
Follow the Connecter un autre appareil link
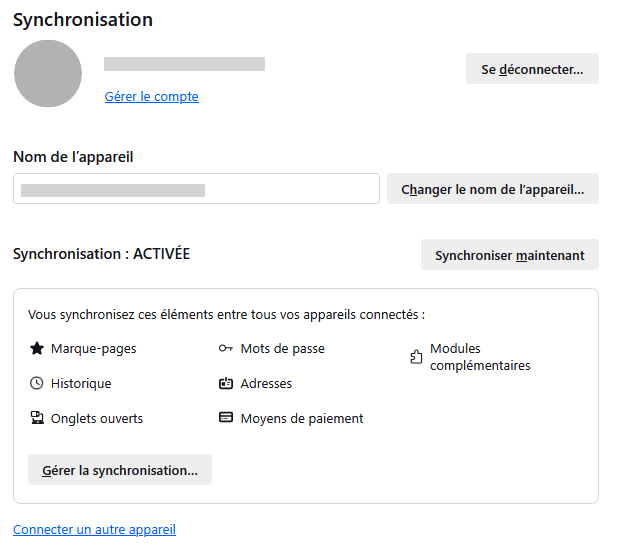pos(94,529)
